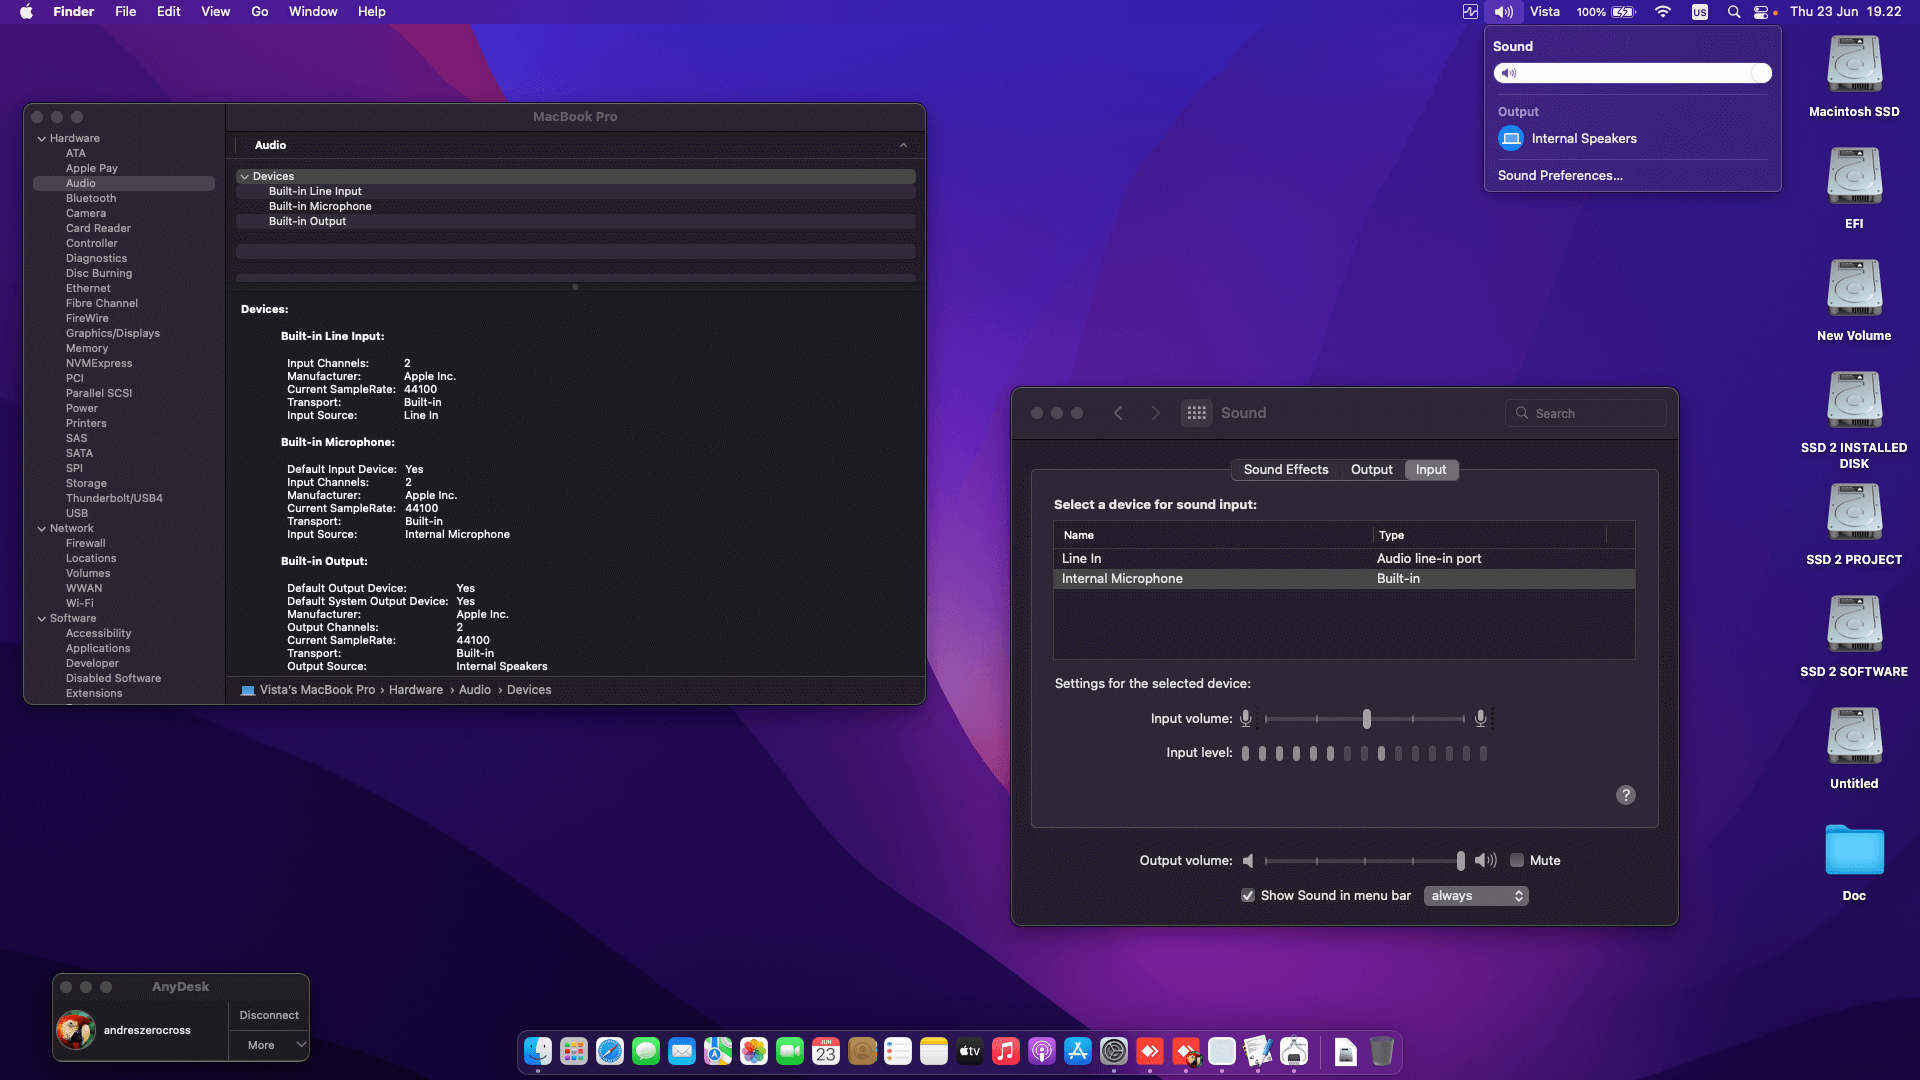Collapse the Audio header chevron

click(903, 145)
